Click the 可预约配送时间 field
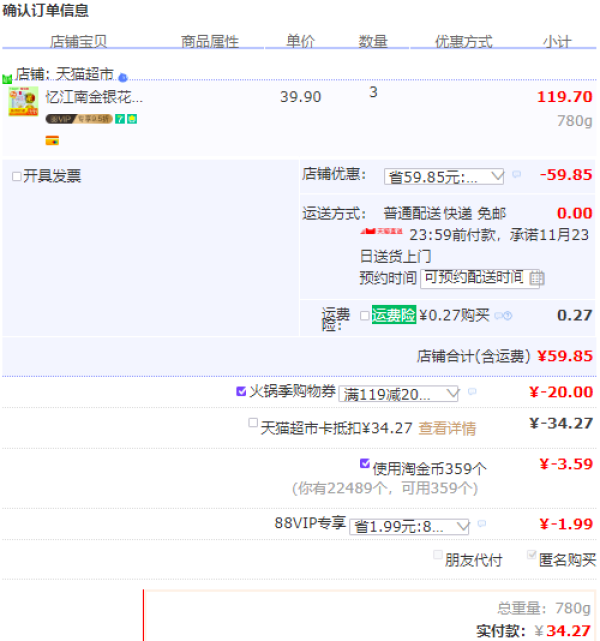The image size is (600, 641). pos(480,278)
